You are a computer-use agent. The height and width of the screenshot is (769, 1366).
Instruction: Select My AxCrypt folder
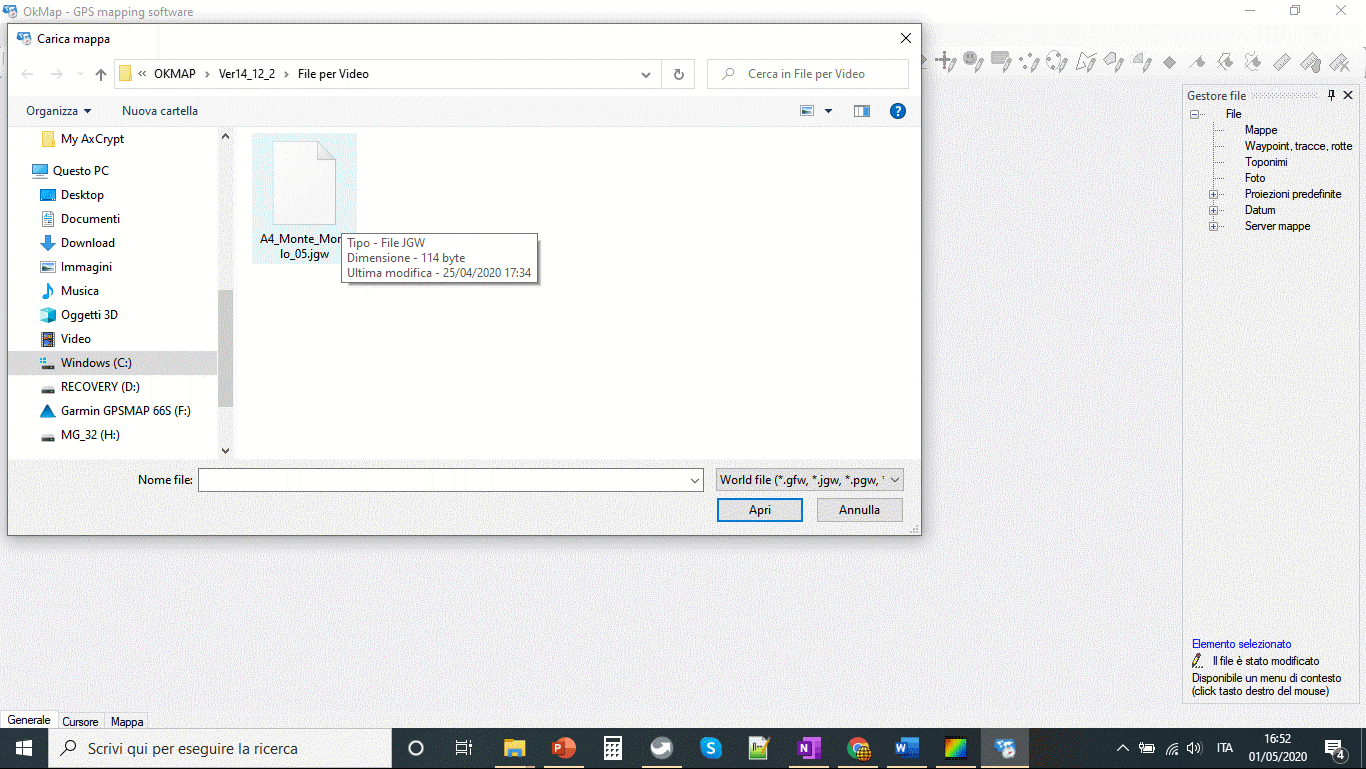92,139
